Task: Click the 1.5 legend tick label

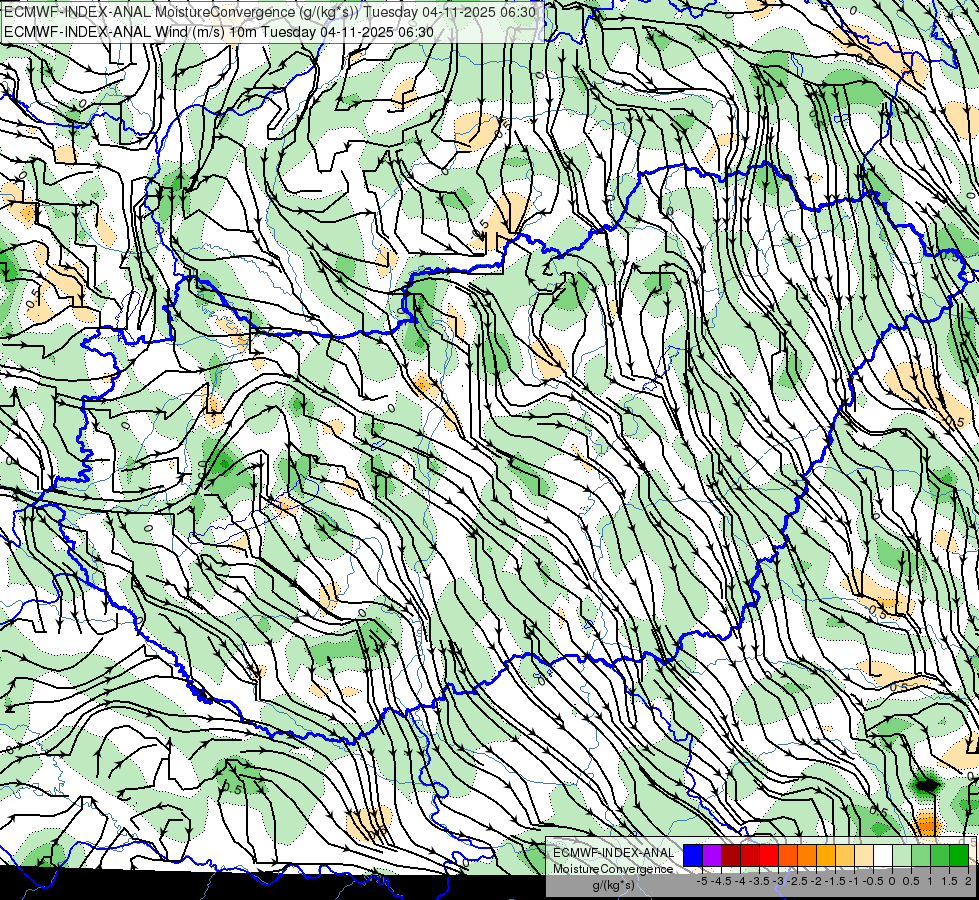Action: 950,881
